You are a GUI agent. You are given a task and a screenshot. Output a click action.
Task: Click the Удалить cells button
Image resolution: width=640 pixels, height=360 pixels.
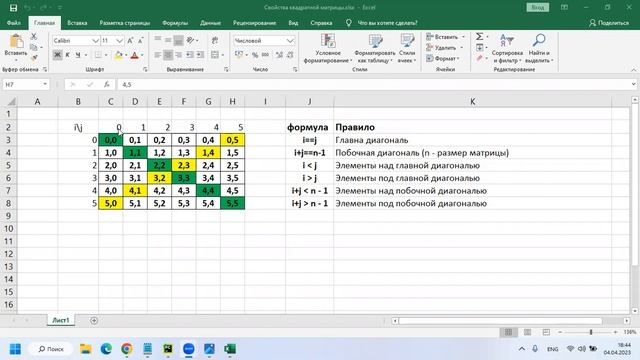(x=444, y=47)
